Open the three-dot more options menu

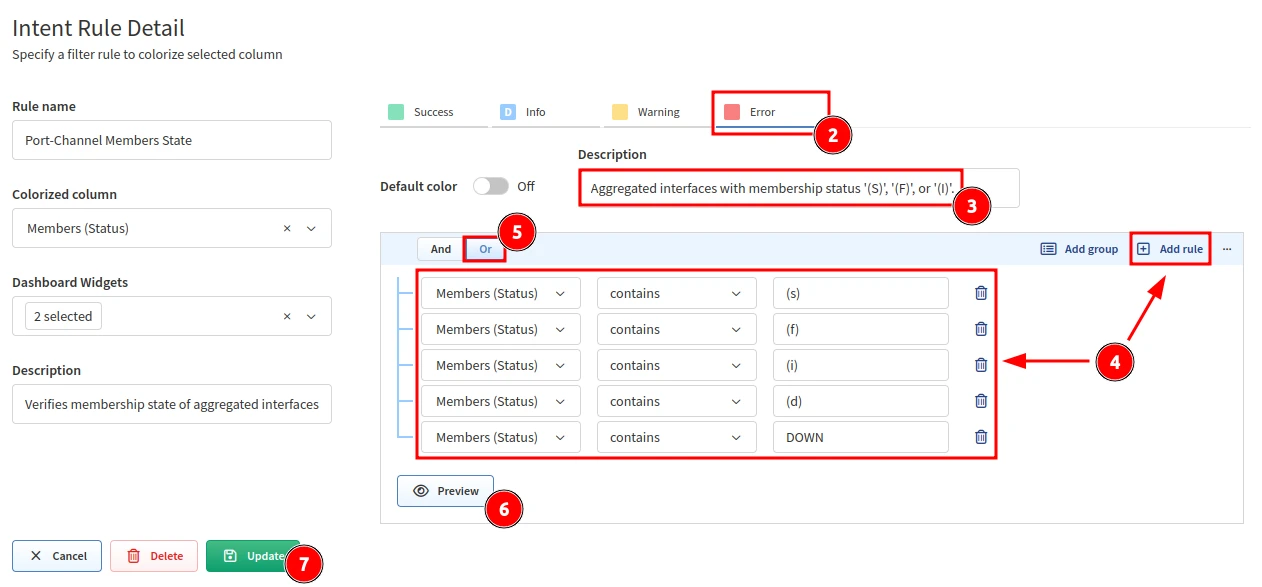pos(1227,249)
